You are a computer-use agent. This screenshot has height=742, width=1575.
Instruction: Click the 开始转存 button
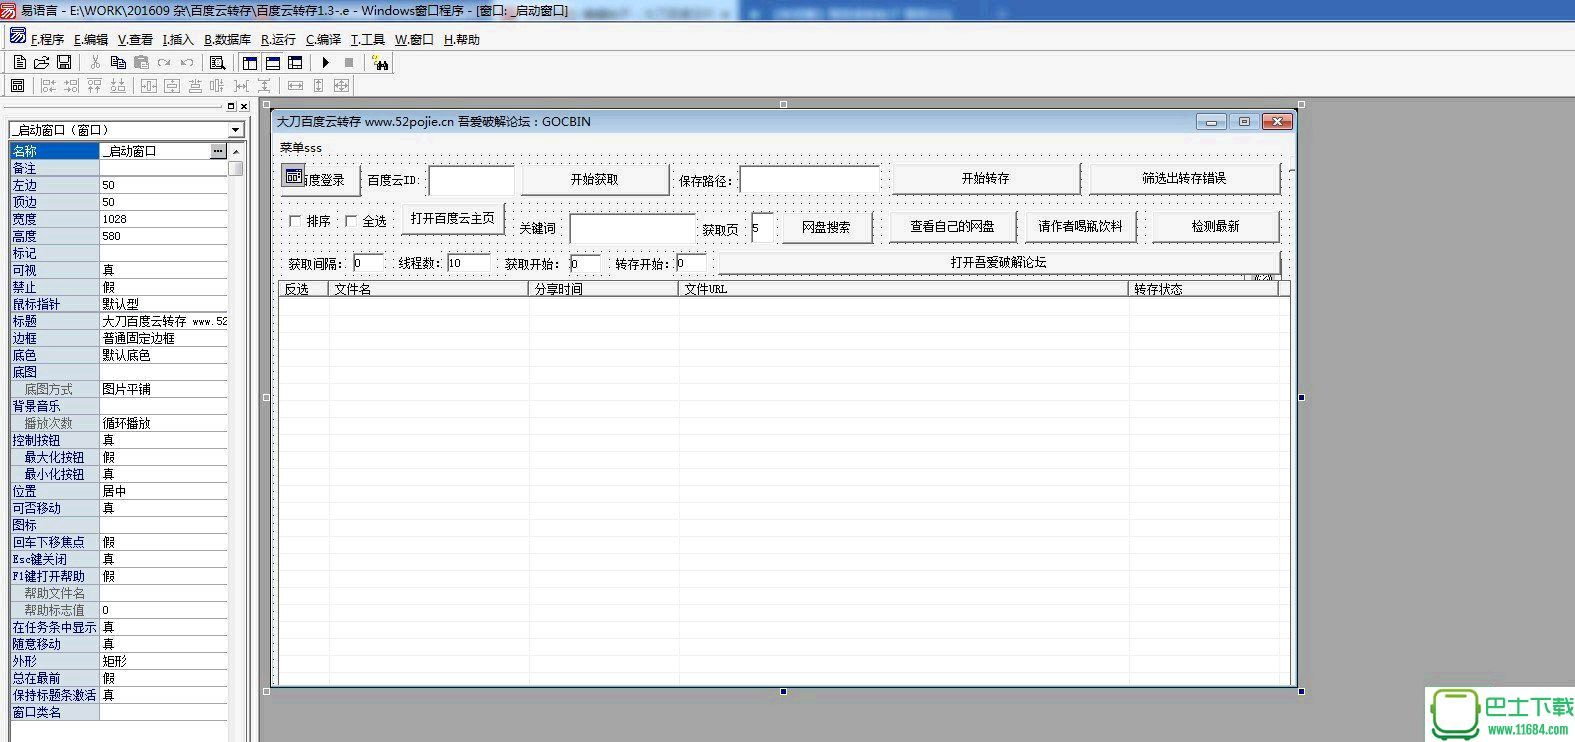coord(986,178)
